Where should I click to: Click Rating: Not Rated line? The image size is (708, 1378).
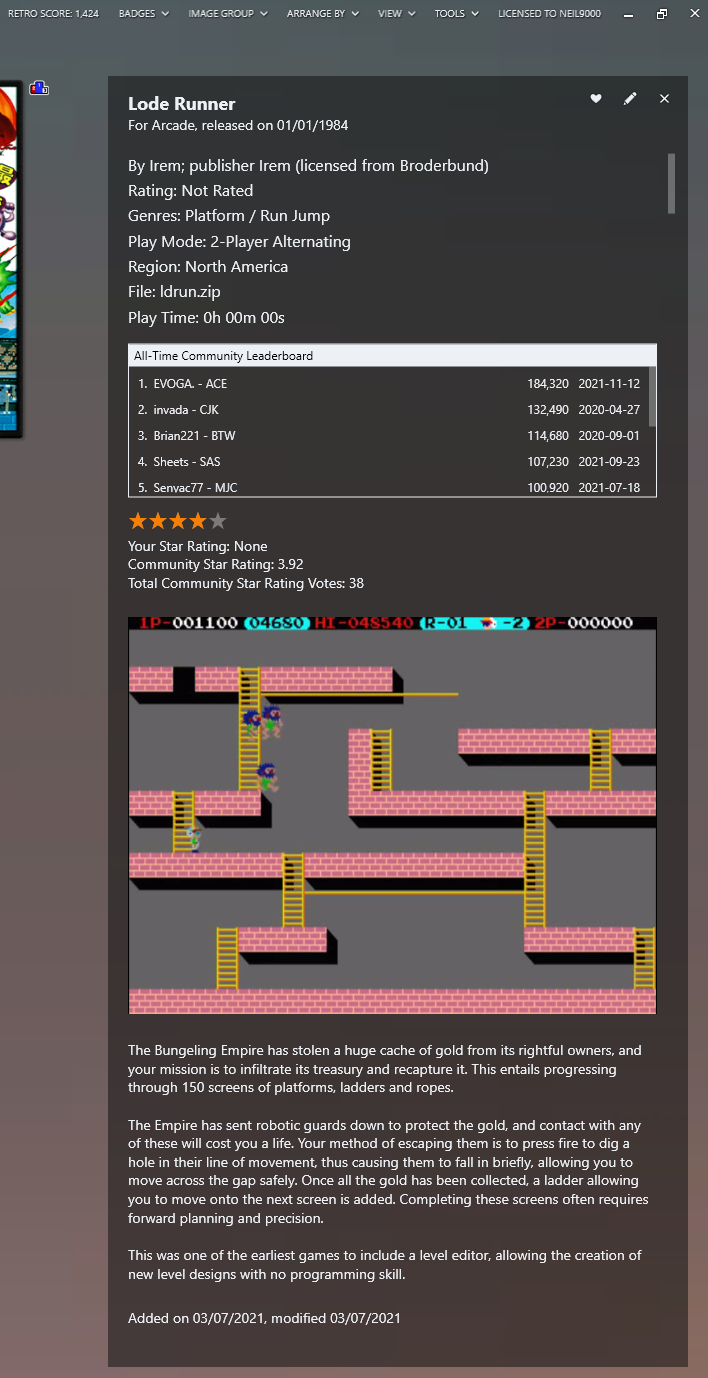[190, 191]
